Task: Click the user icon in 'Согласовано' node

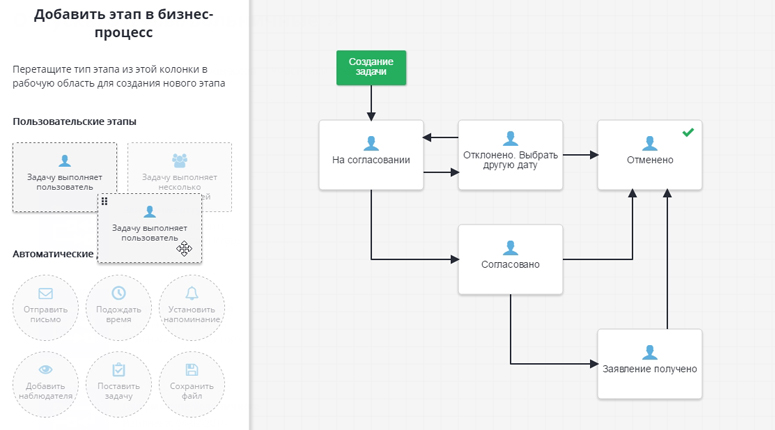Action: click(x=511, y=248)
